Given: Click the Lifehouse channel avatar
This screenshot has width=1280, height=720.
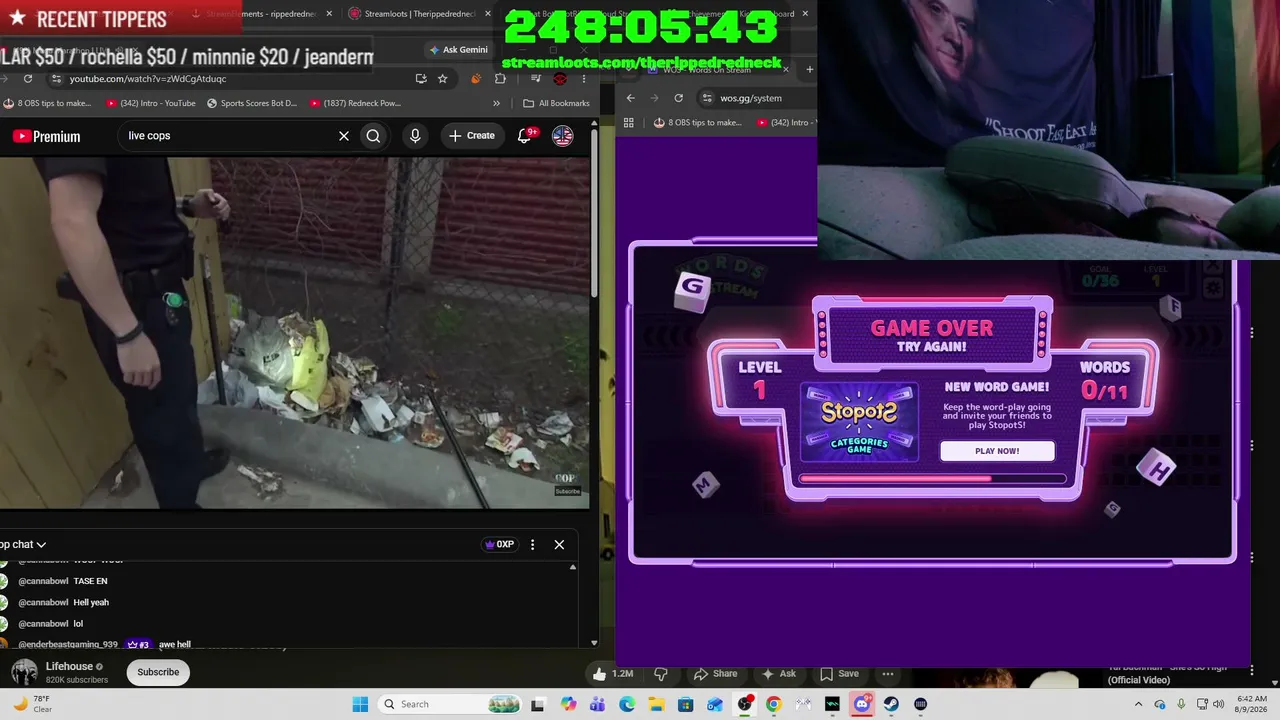Looking at the screenshot, I should [x=24, y=672].
